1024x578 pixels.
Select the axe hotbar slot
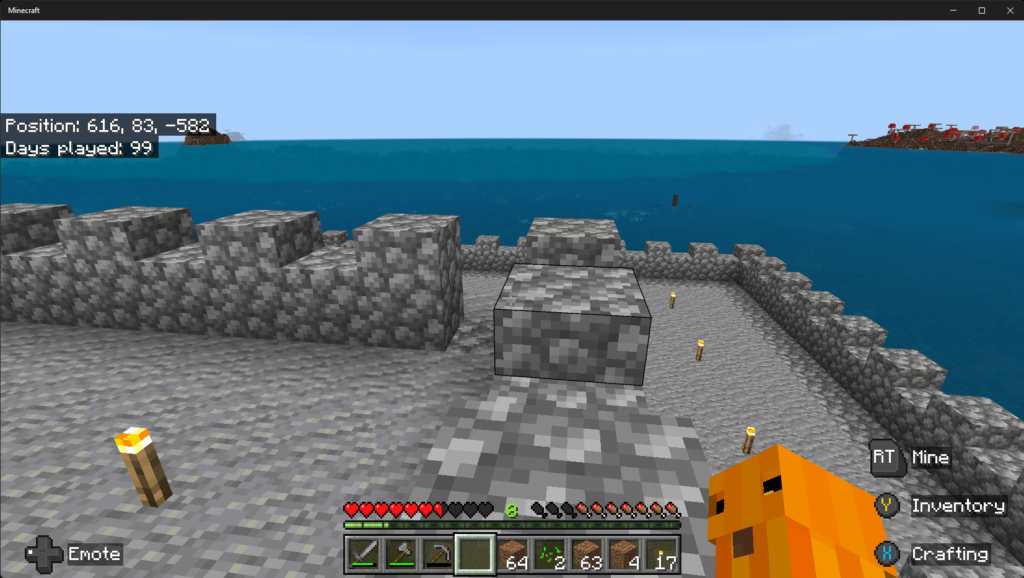400,554
